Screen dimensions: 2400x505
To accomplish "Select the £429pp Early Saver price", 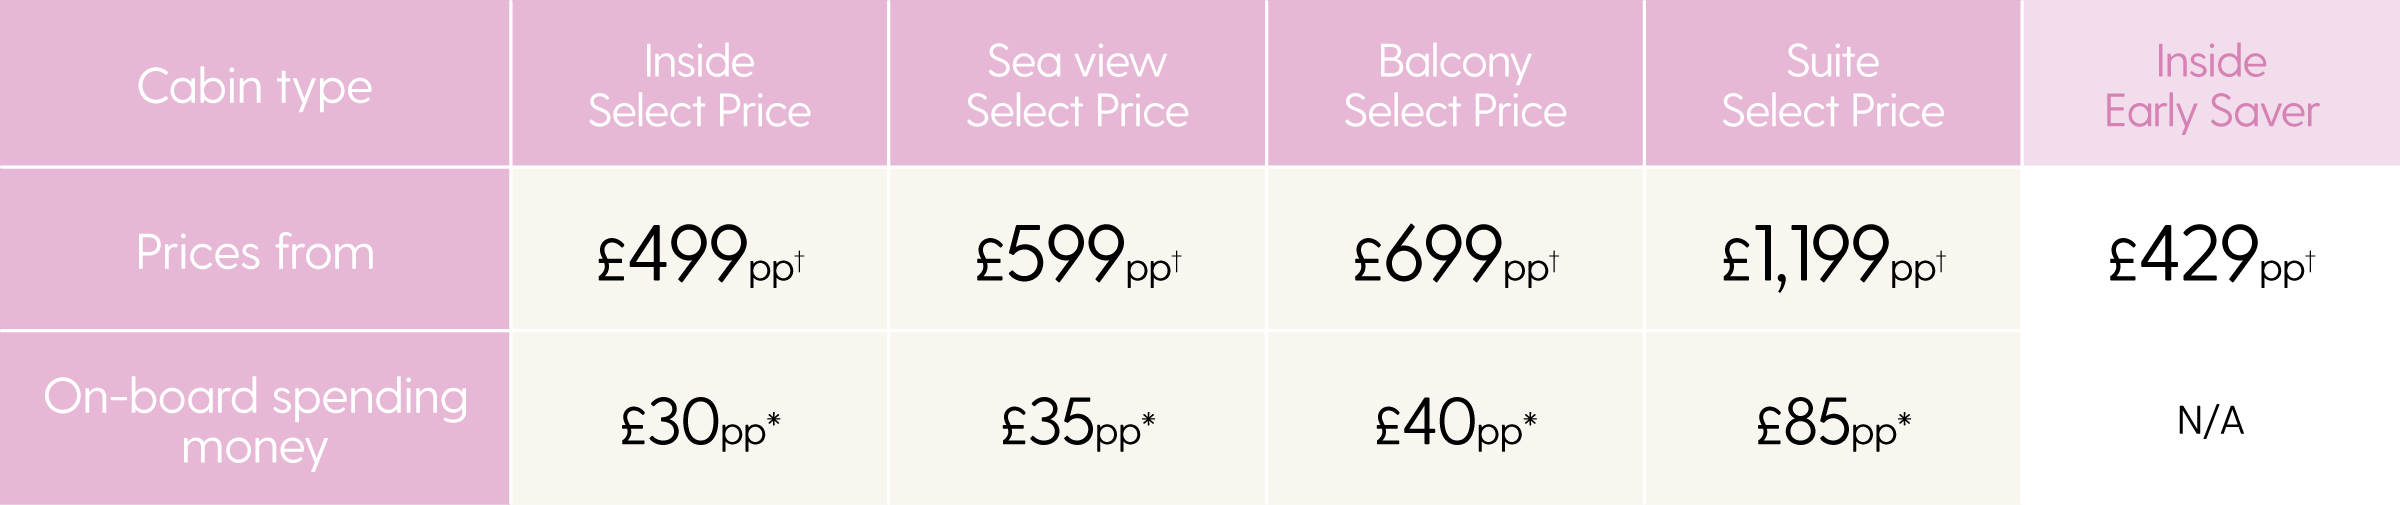I will [x=2211, y=255].
